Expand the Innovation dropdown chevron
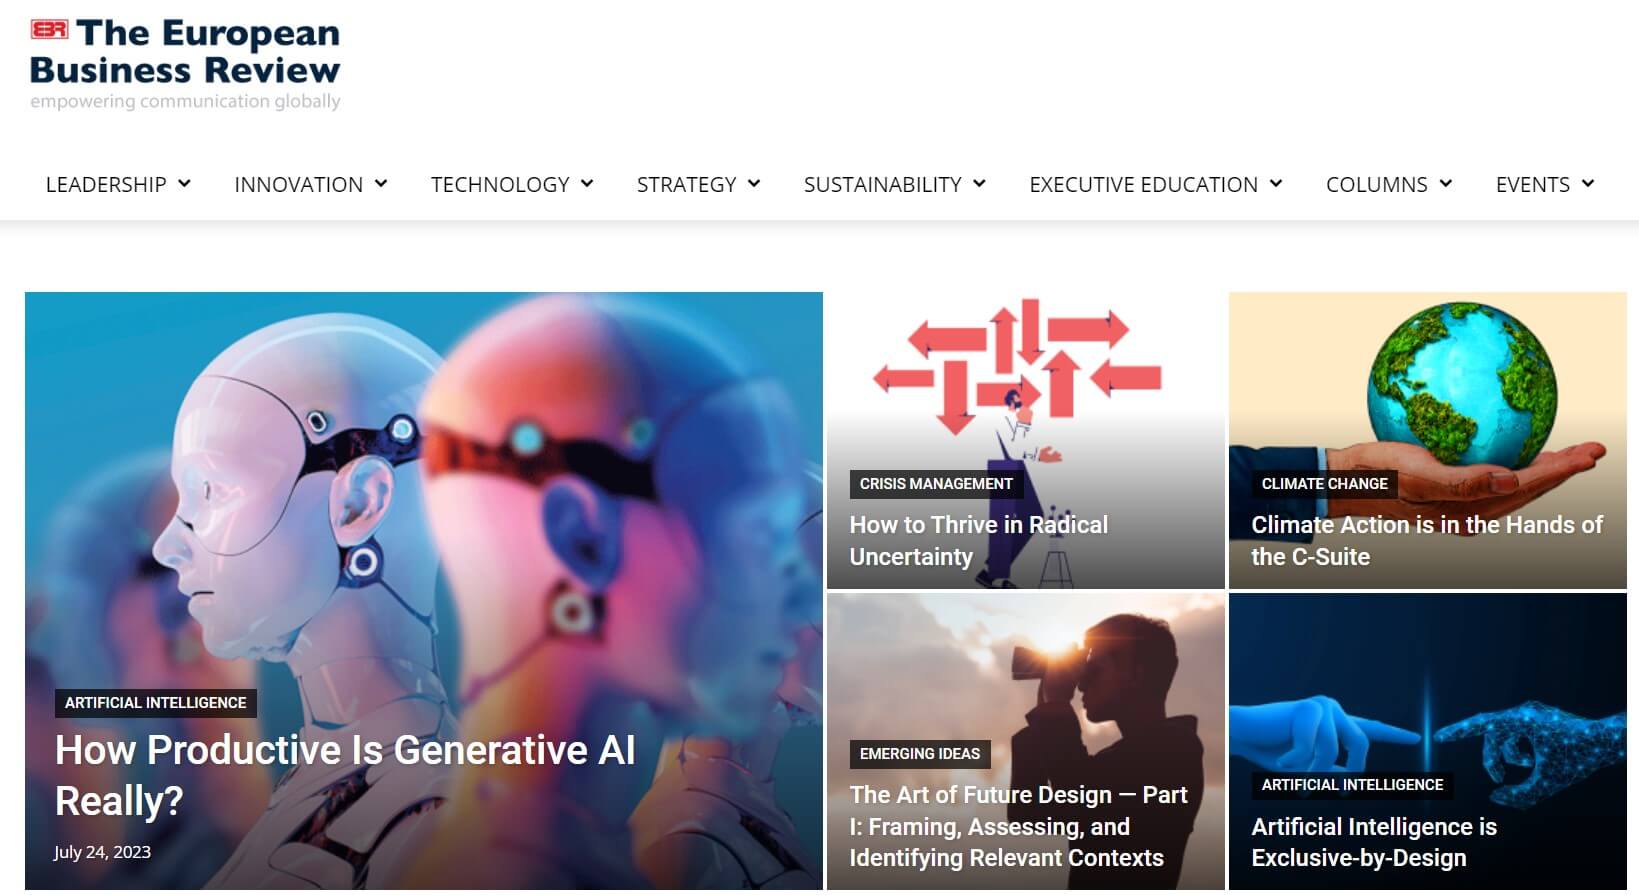Screen dimensions: 1639x895 381,184
